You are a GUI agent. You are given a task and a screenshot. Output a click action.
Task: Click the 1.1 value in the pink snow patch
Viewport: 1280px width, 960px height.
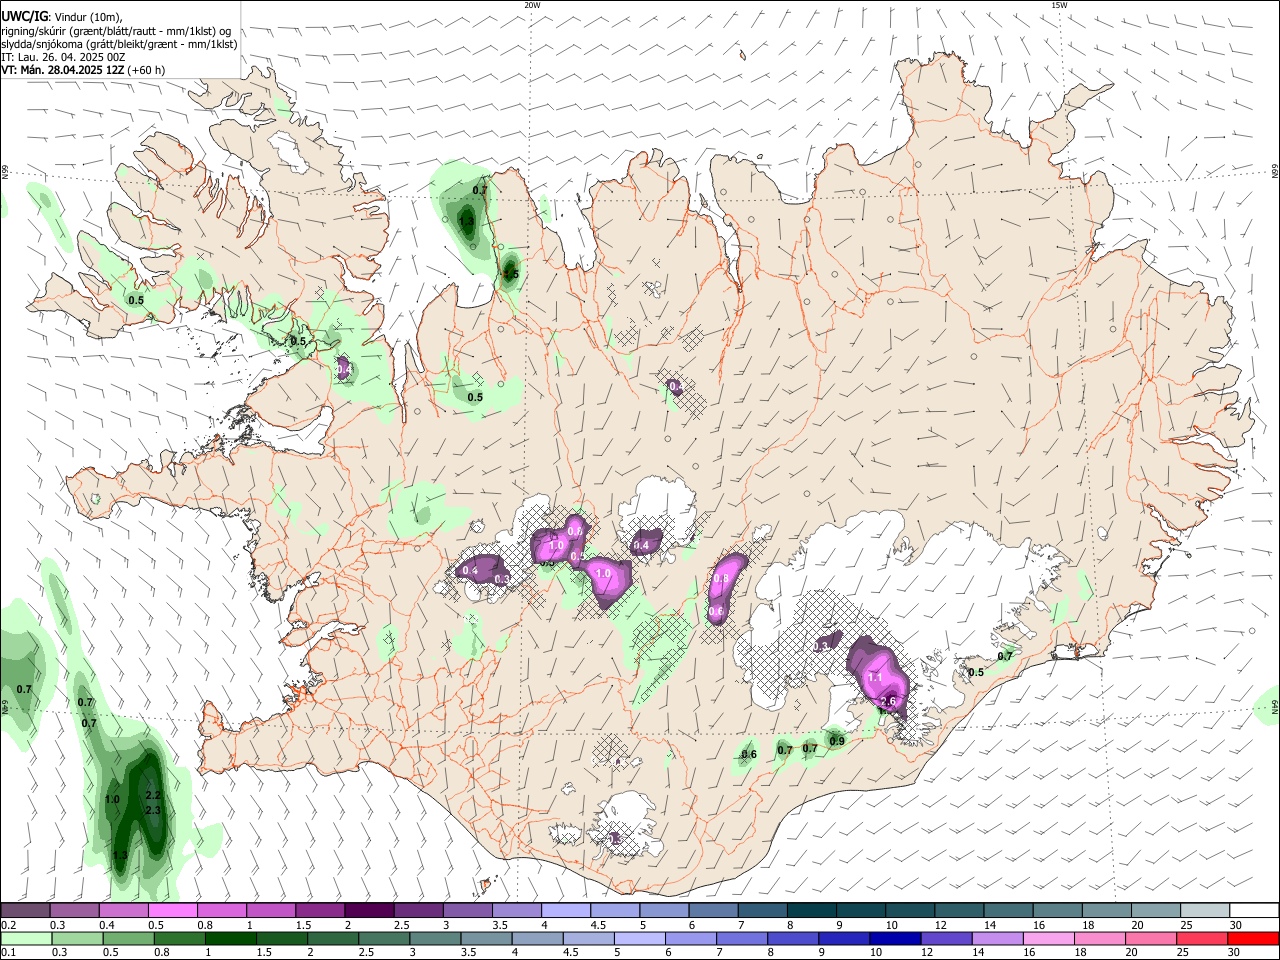[875, 678]
